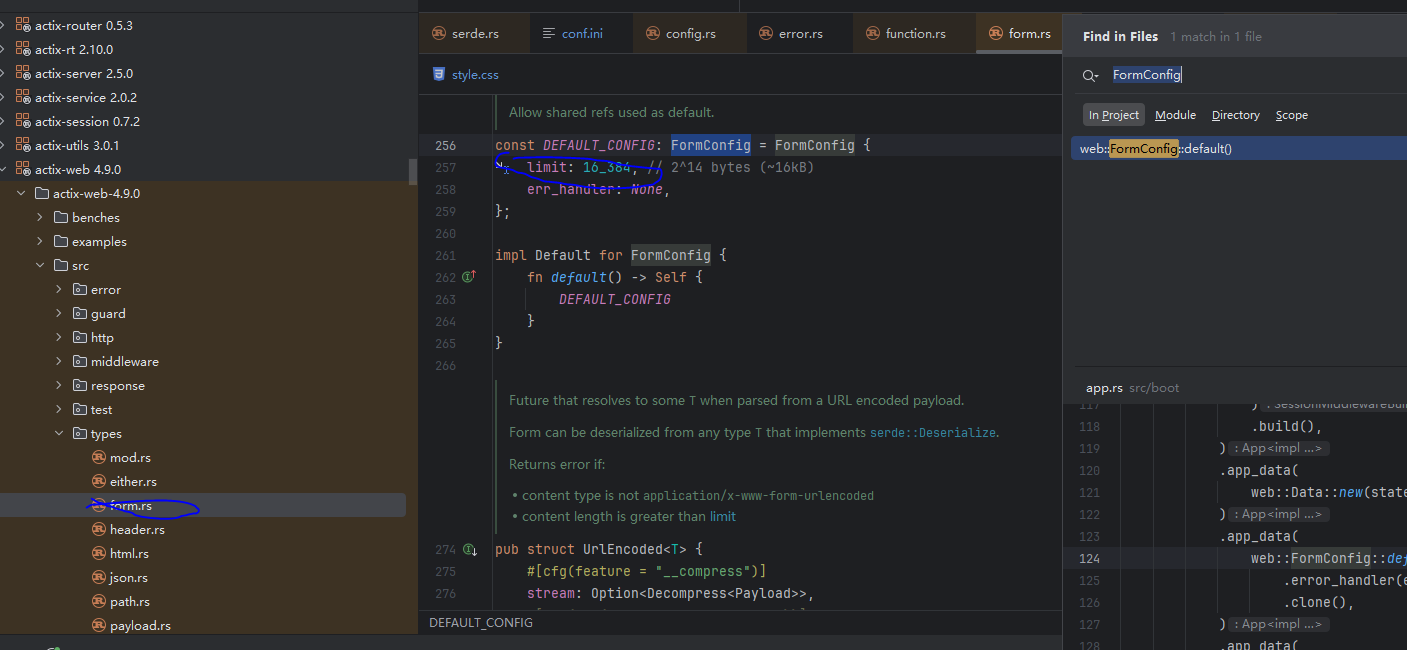Click line number 124 in the preview gutter
The width and height of the screenshot is (1407, 650).
pos(1089,559)
